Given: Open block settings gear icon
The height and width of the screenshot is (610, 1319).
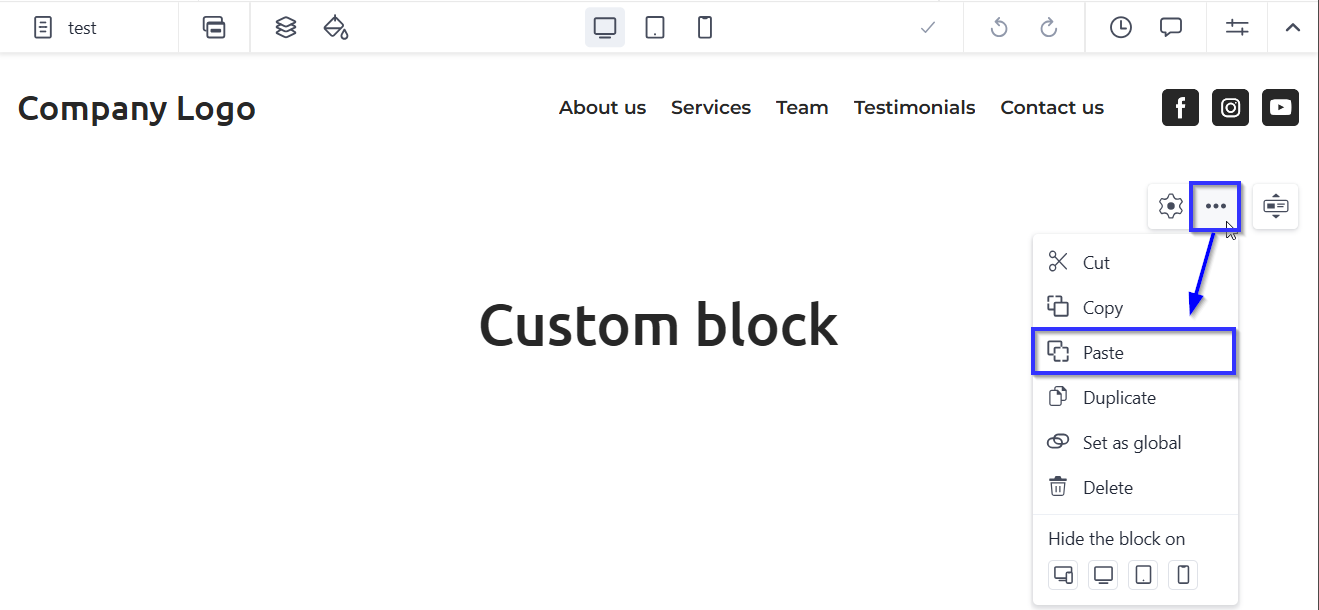Looking at the screenshot, I should (1170, 206).
